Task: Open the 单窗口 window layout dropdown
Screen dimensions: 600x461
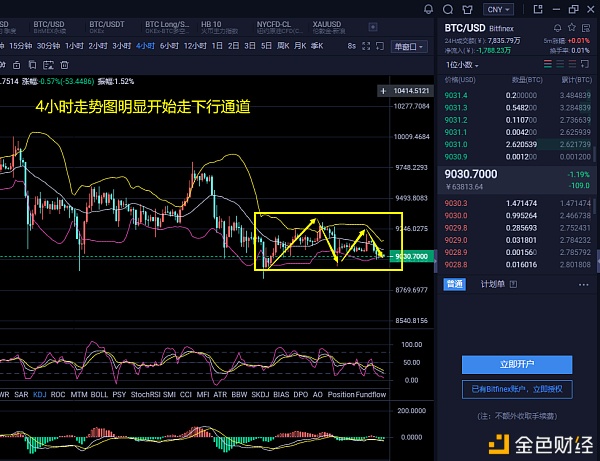Action: 409,47
